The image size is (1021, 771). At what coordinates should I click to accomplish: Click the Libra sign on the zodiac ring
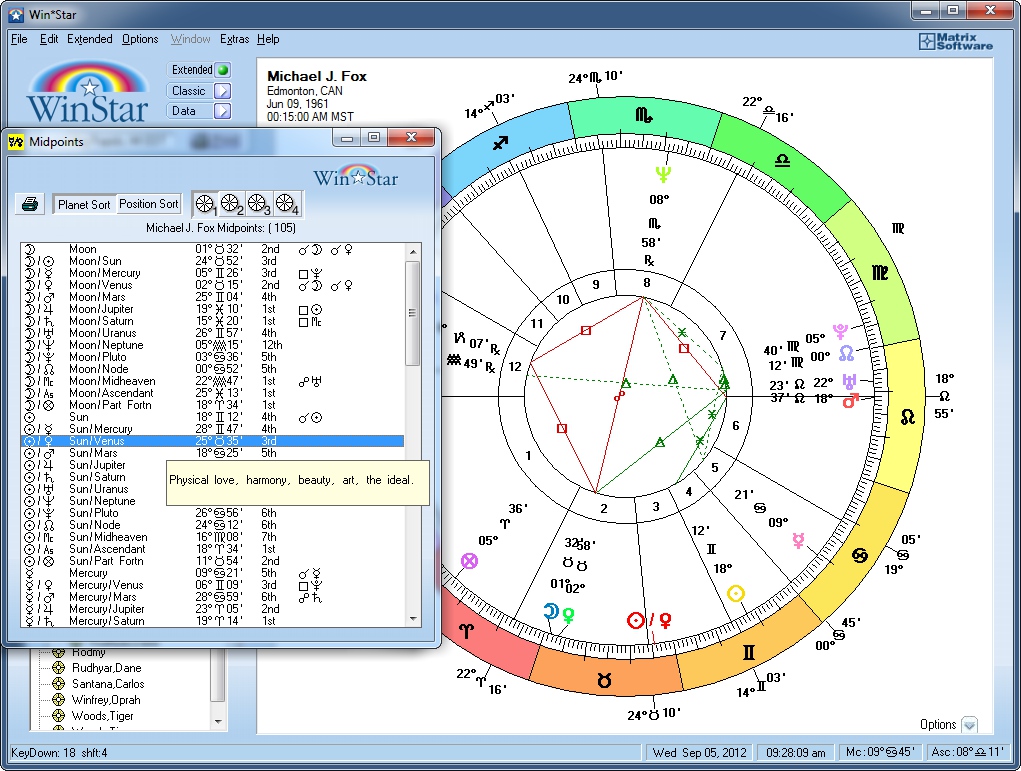pos(782,160)
